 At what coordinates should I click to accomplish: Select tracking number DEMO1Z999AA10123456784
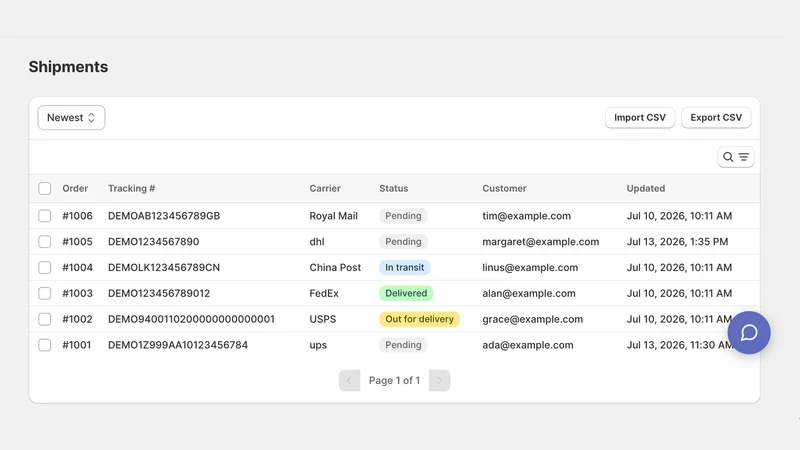[178, 345]
